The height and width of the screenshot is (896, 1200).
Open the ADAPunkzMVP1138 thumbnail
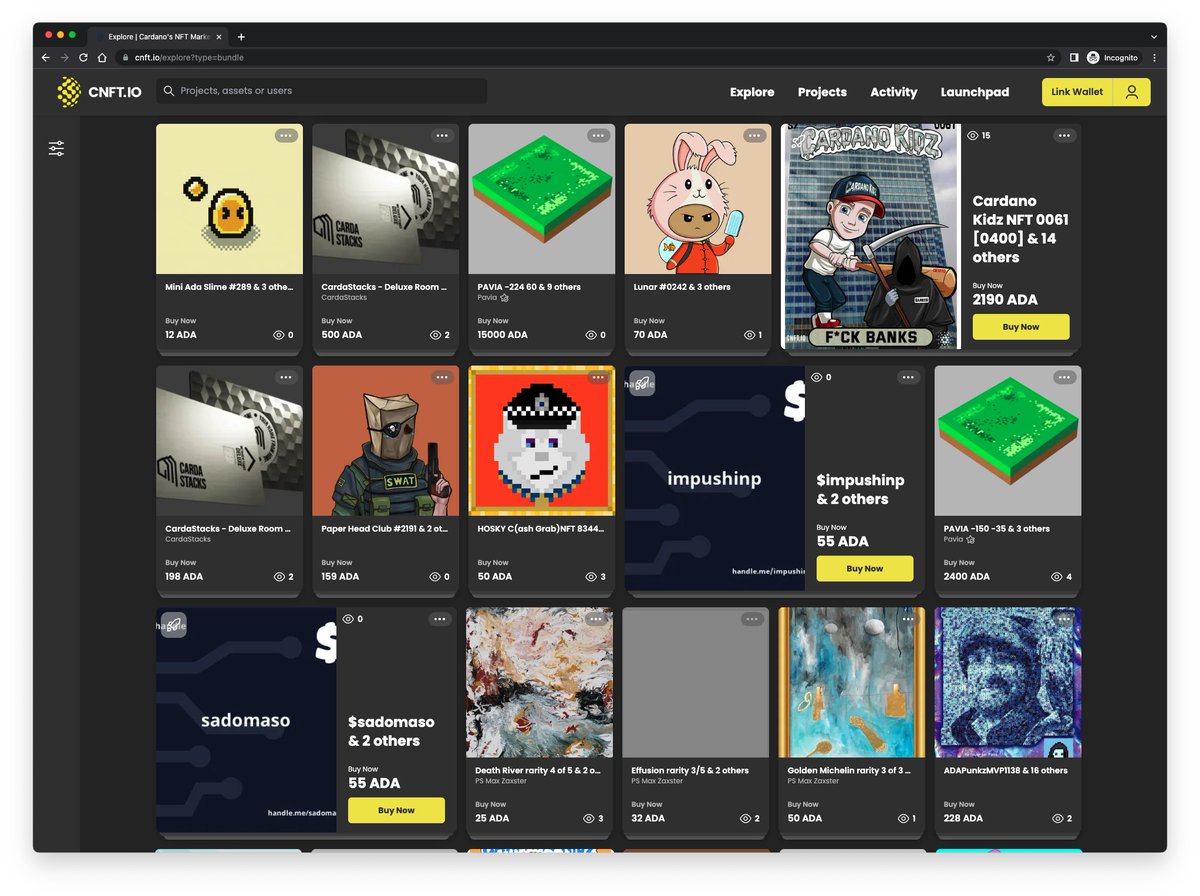pyautogui.click(x=1008, y=682)
